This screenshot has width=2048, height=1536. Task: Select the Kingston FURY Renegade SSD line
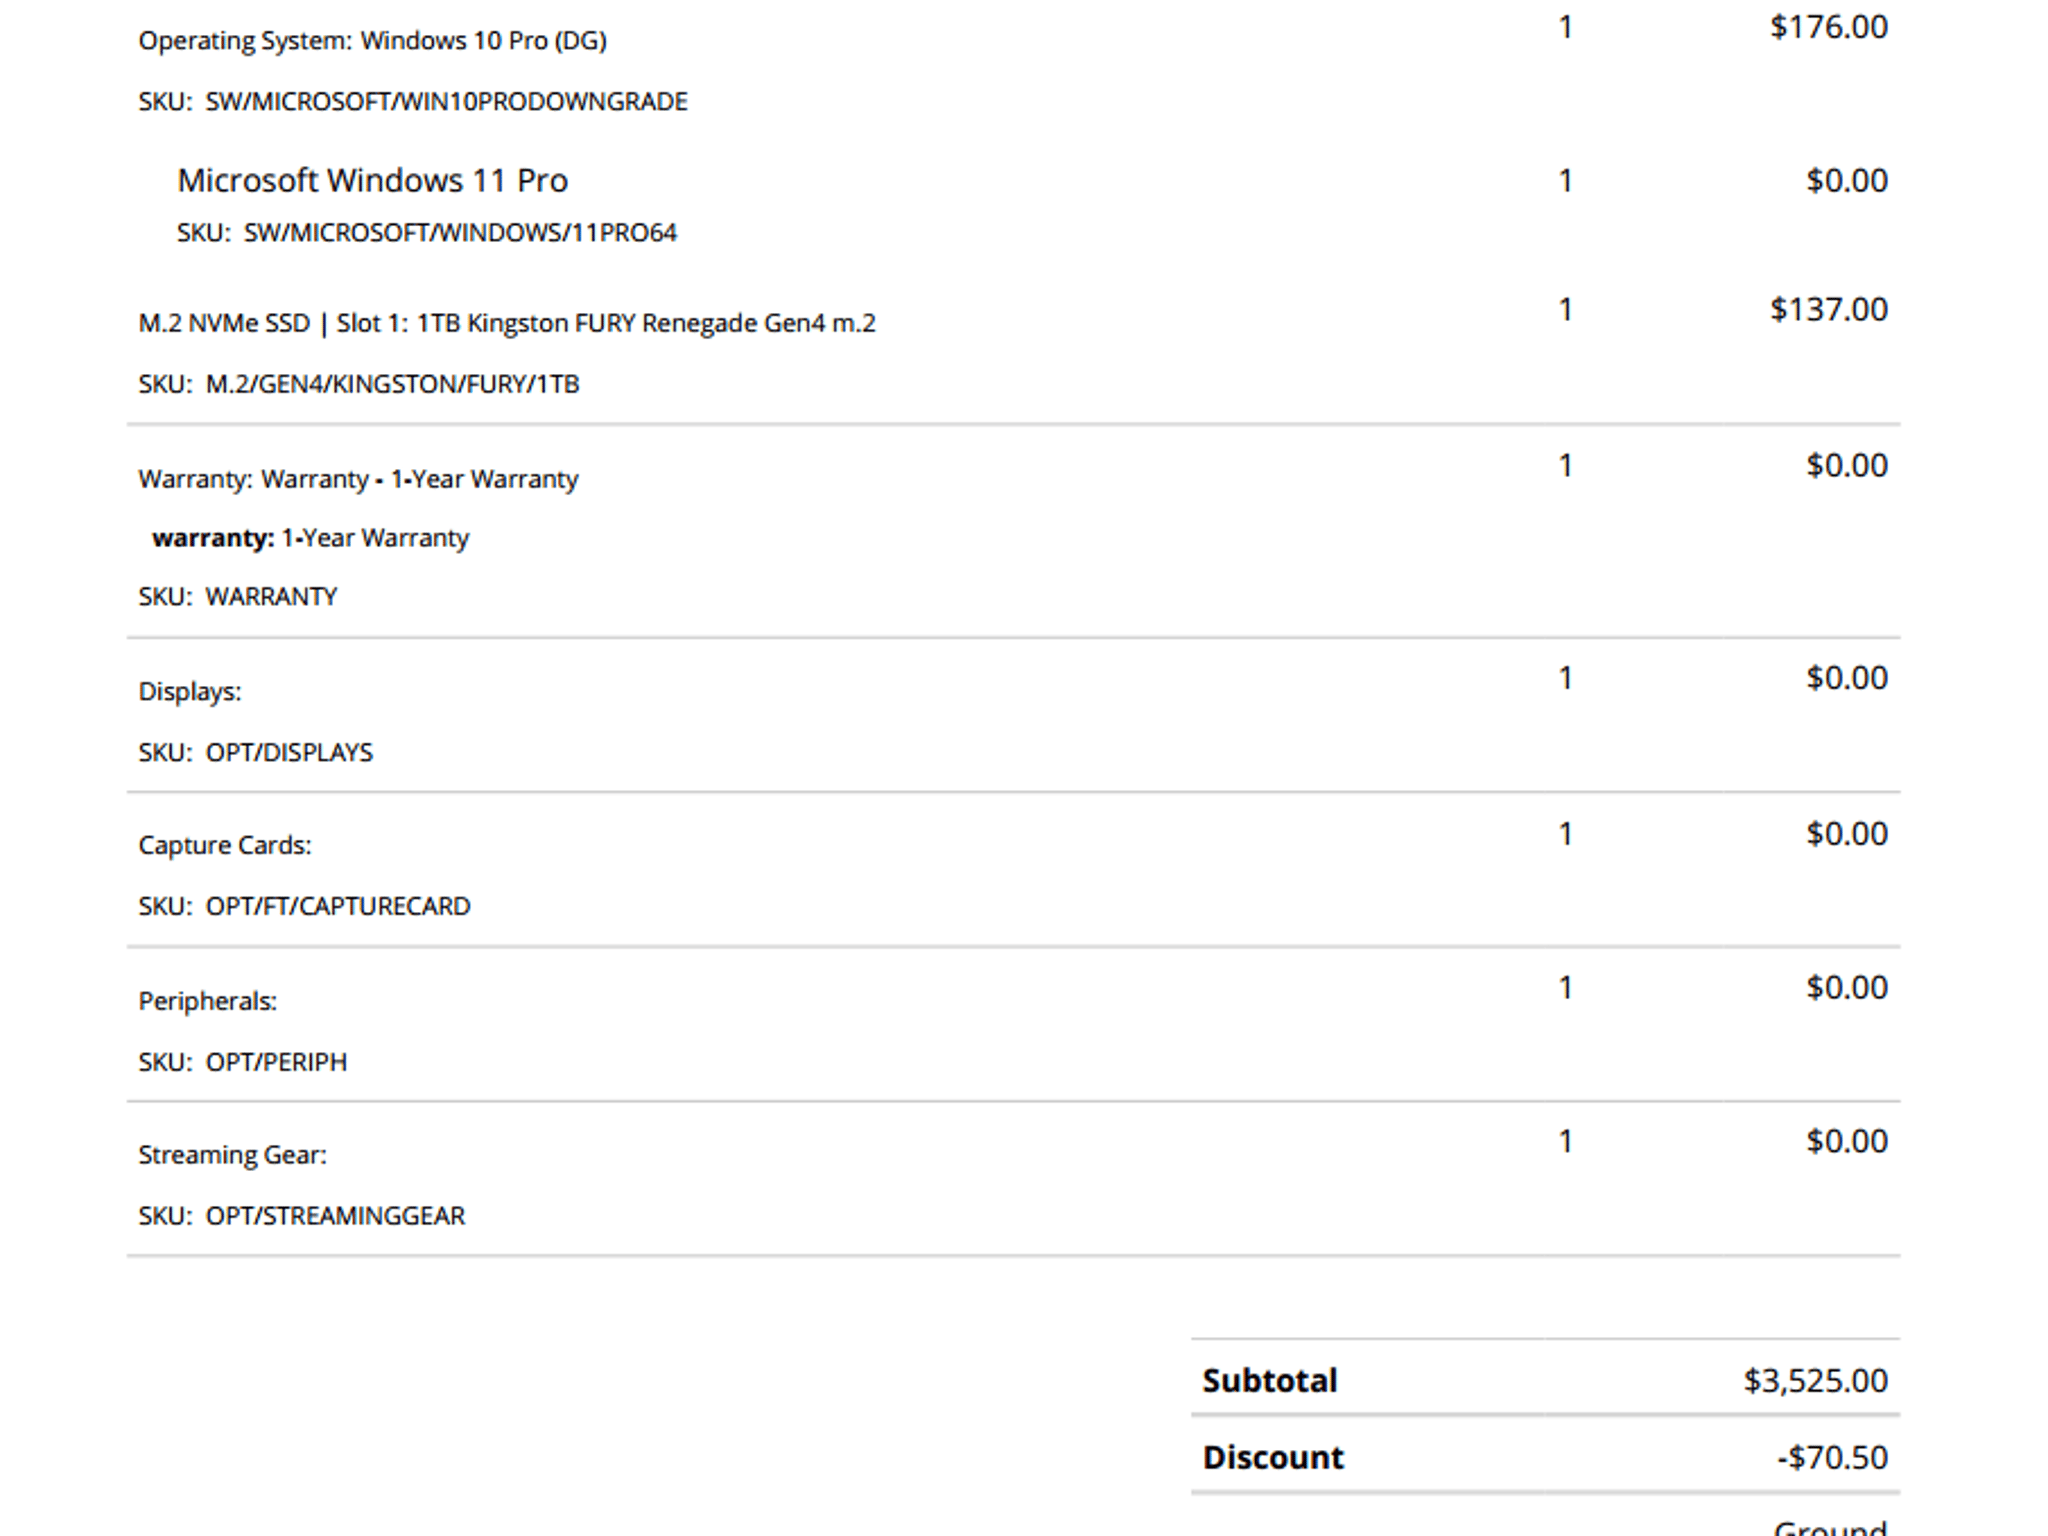(x=507, y=323)
